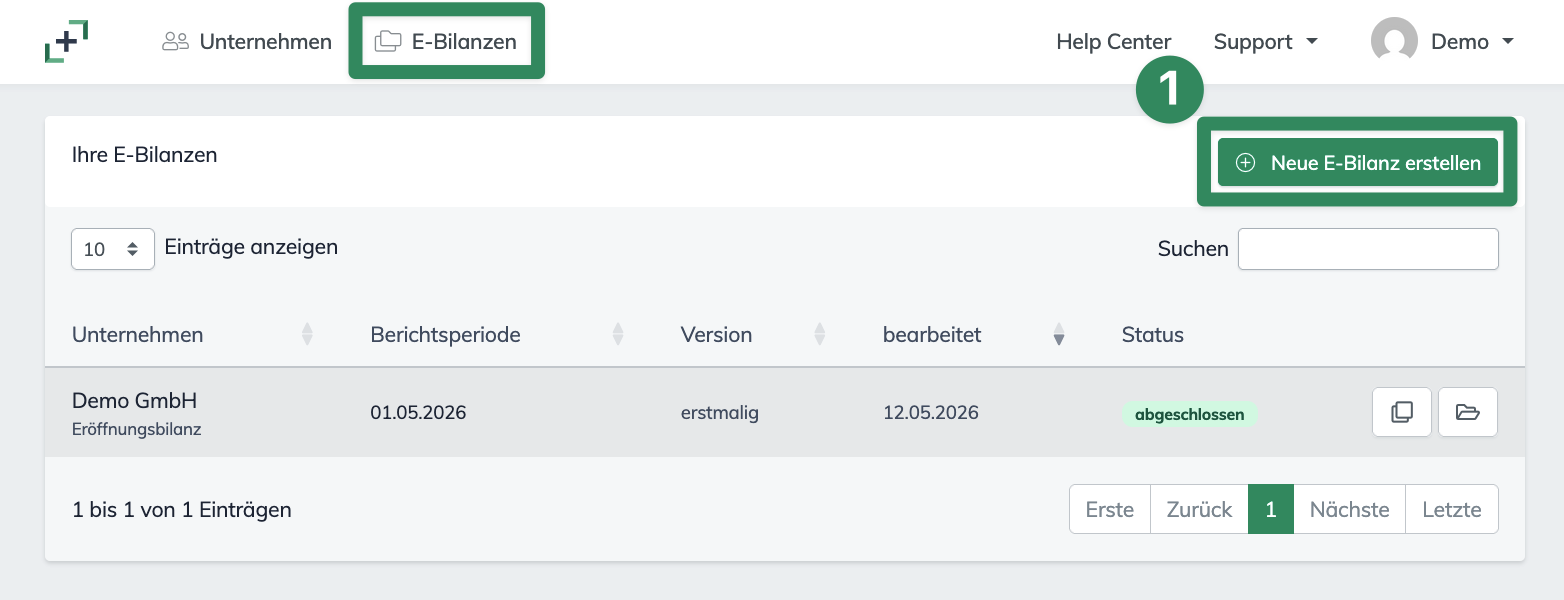Click the Zurück pagination button
This screenshot has width=1564, height=600.
[x=1199, y=509]
